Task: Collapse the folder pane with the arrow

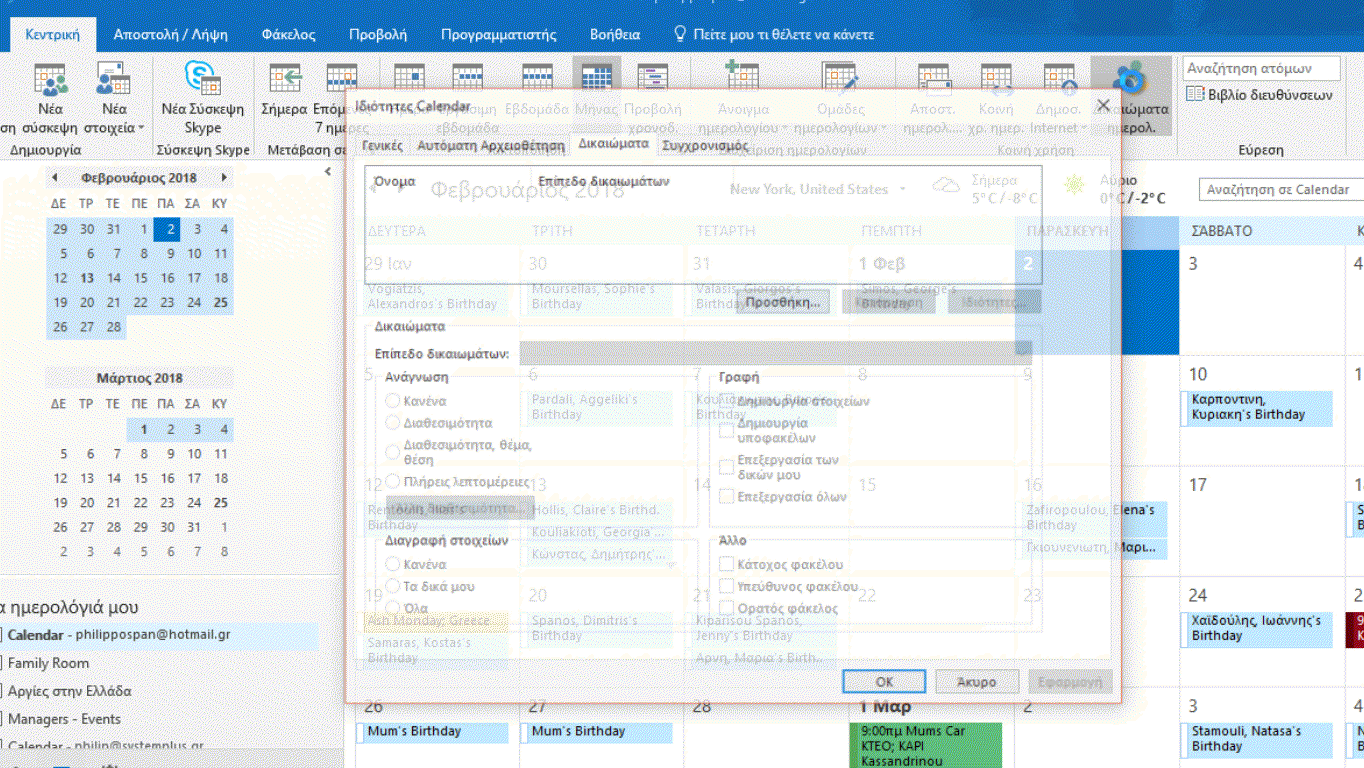Action: [328, 173]
